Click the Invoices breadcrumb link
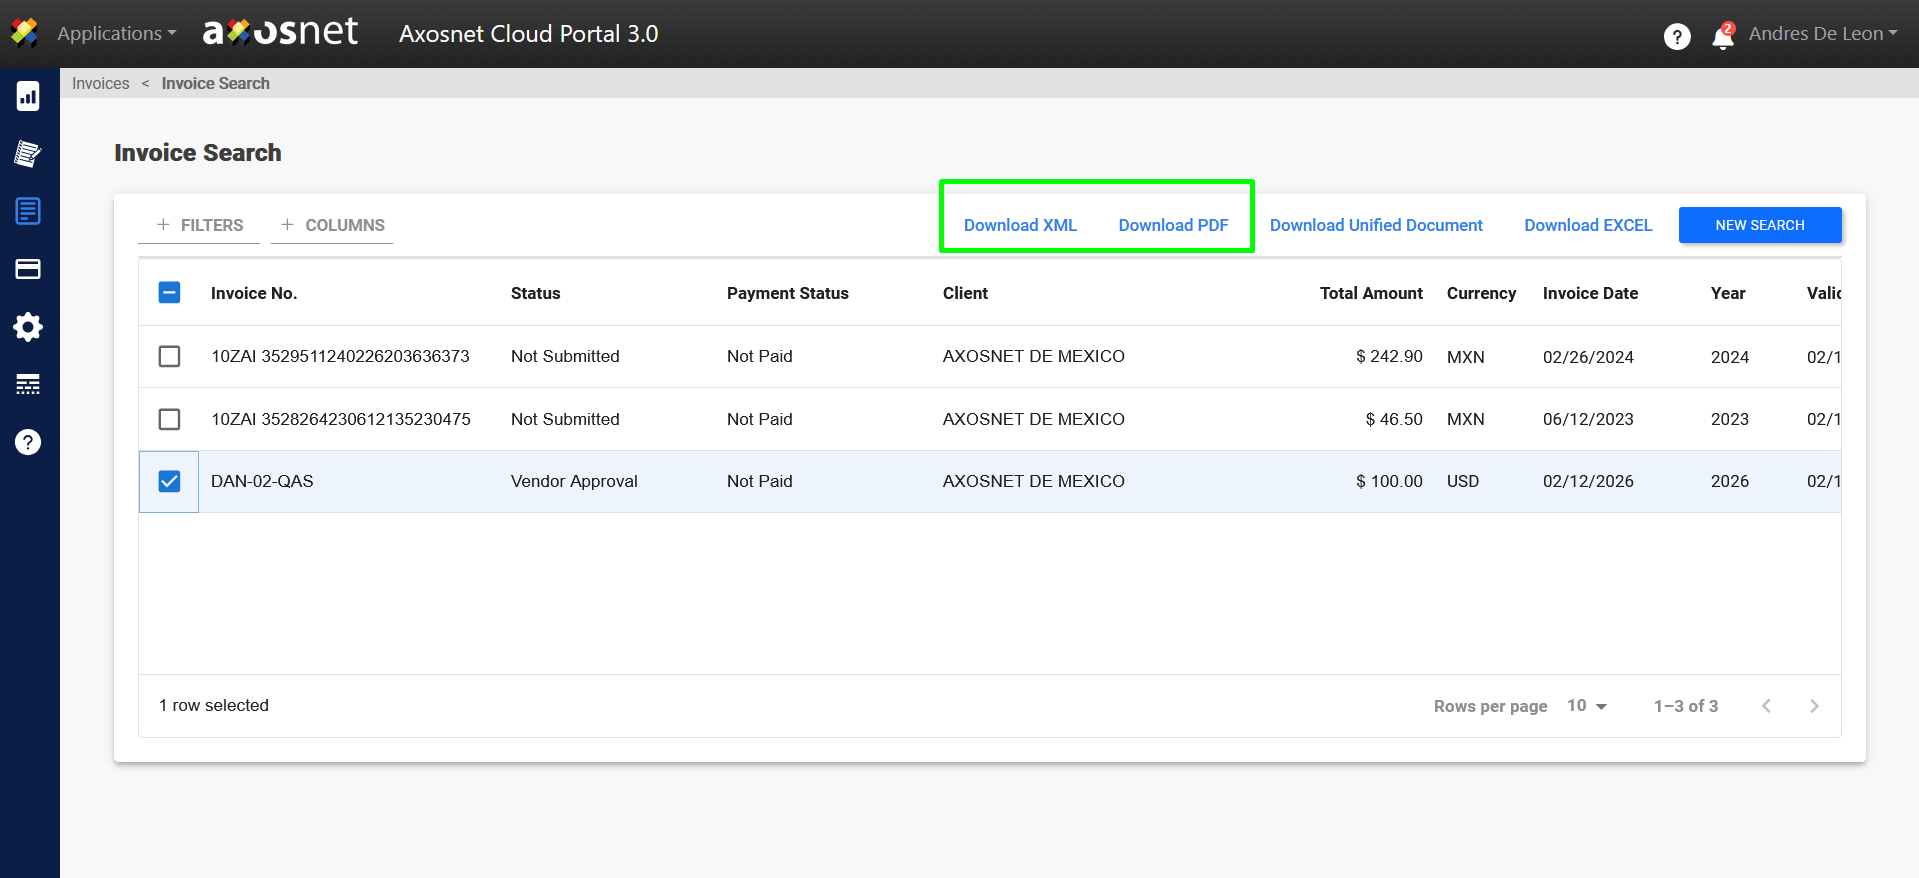This screenshot has width=1919, height=878. (x=101, y=83)
